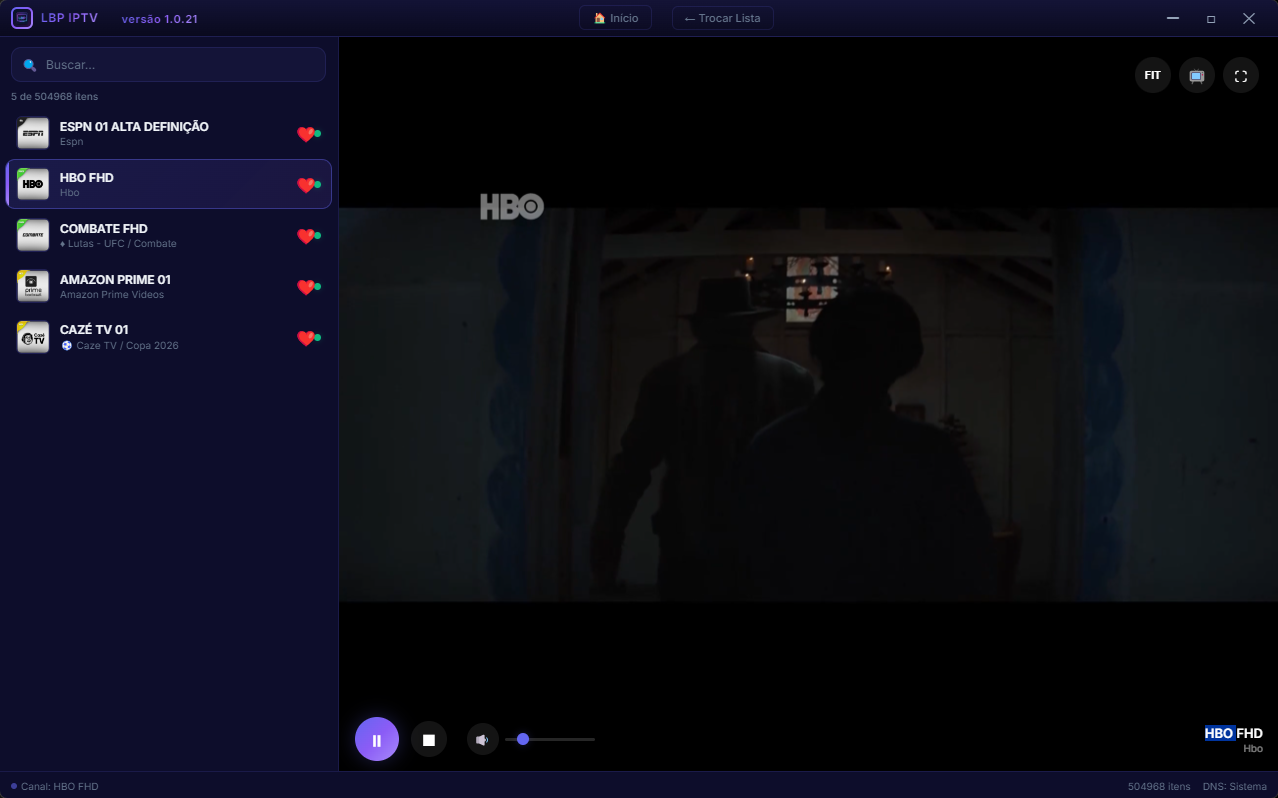Enter fullscreen with the expand icon
Screen dimensions: 1278x798
pos(1241,75)
